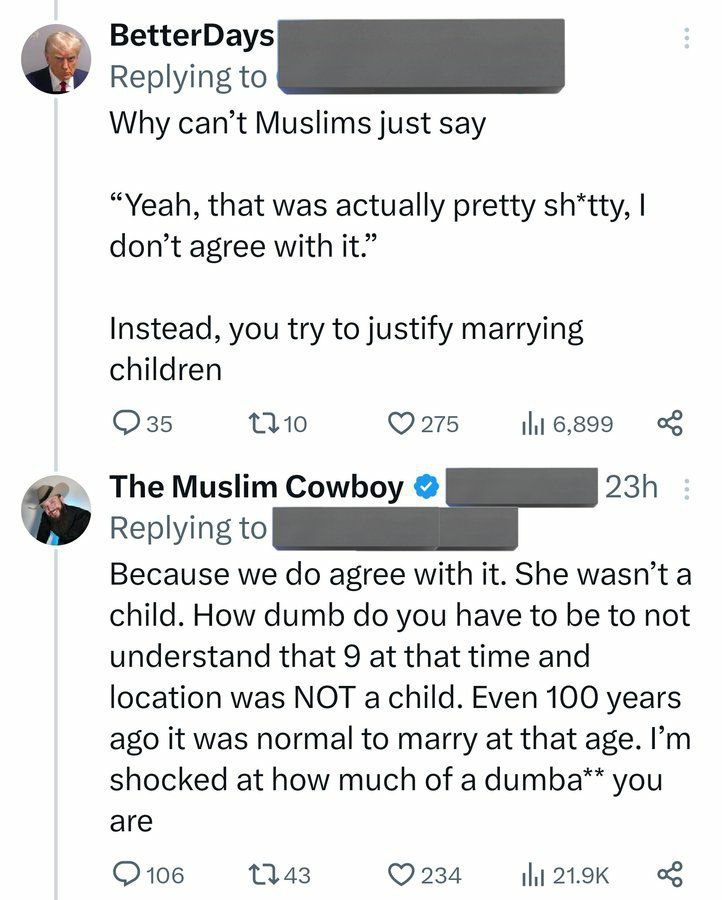Screen dimensions: 722x900
Task: Share The Muslim Cowboy tweet
Action: click(669, 875)
